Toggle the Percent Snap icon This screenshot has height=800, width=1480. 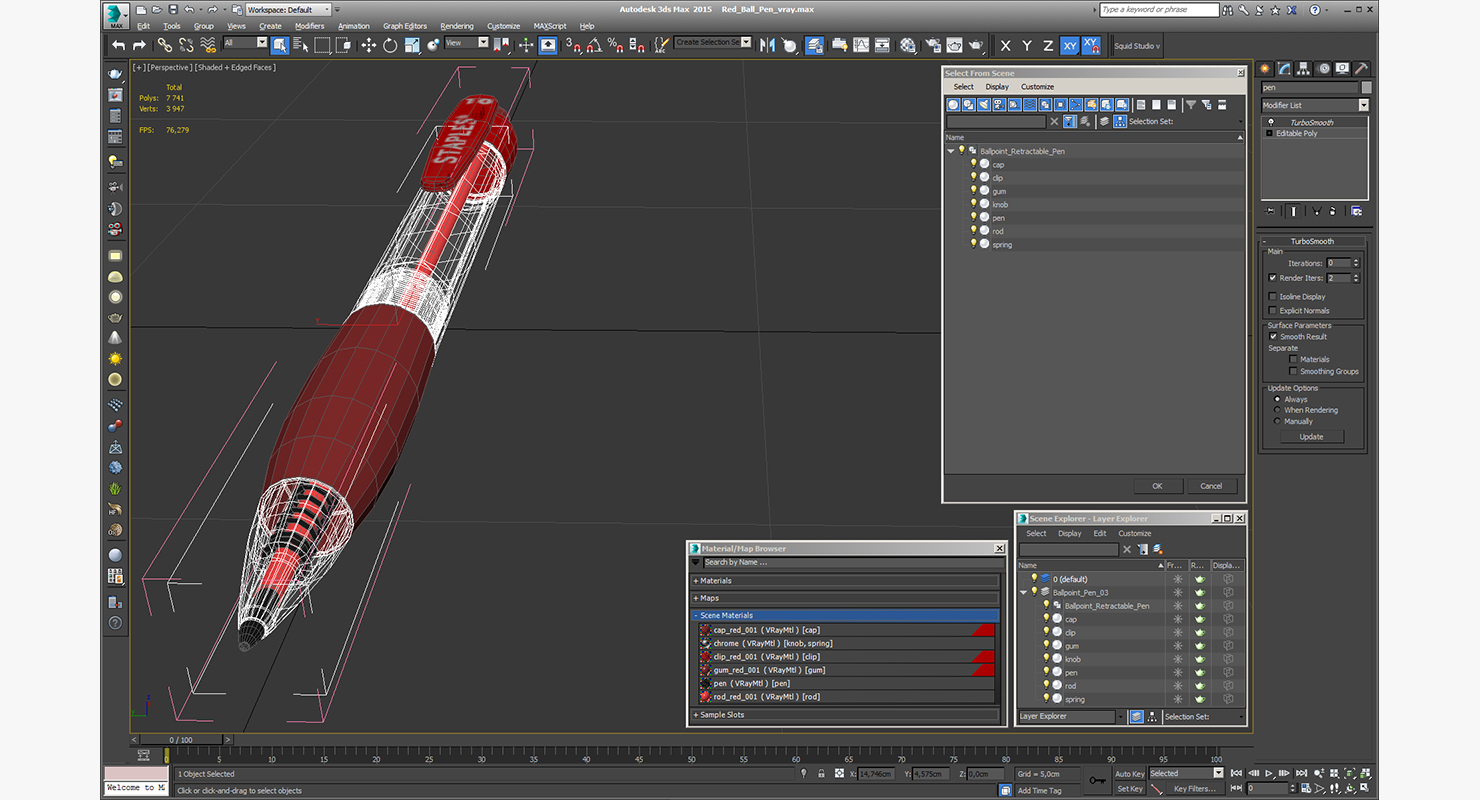(616, 45)
